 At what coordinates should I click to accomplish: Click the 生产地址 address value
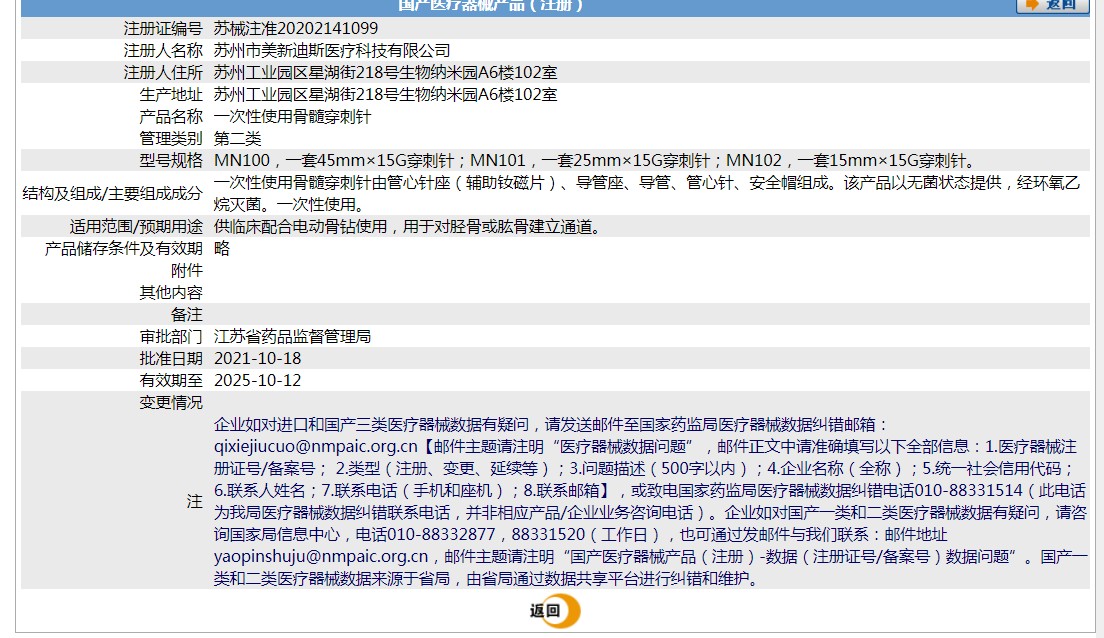pyautogui.click(x=385, y=94)
